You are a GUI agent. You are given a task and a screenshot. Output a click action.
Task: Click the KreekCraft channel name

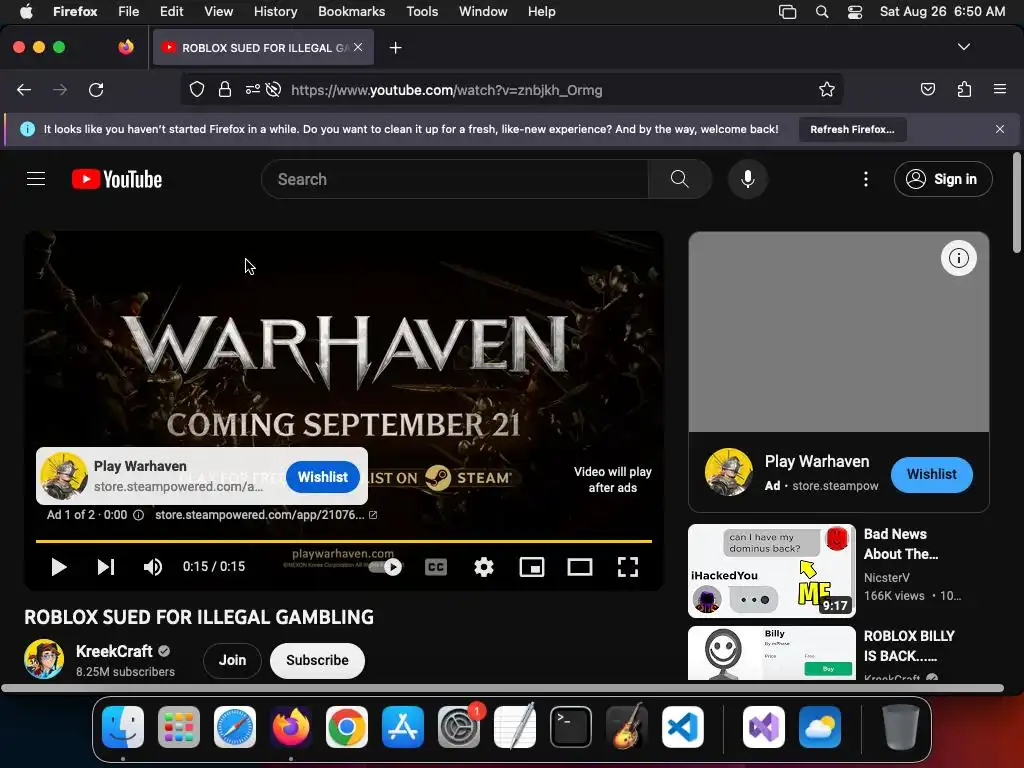(114, 651)
